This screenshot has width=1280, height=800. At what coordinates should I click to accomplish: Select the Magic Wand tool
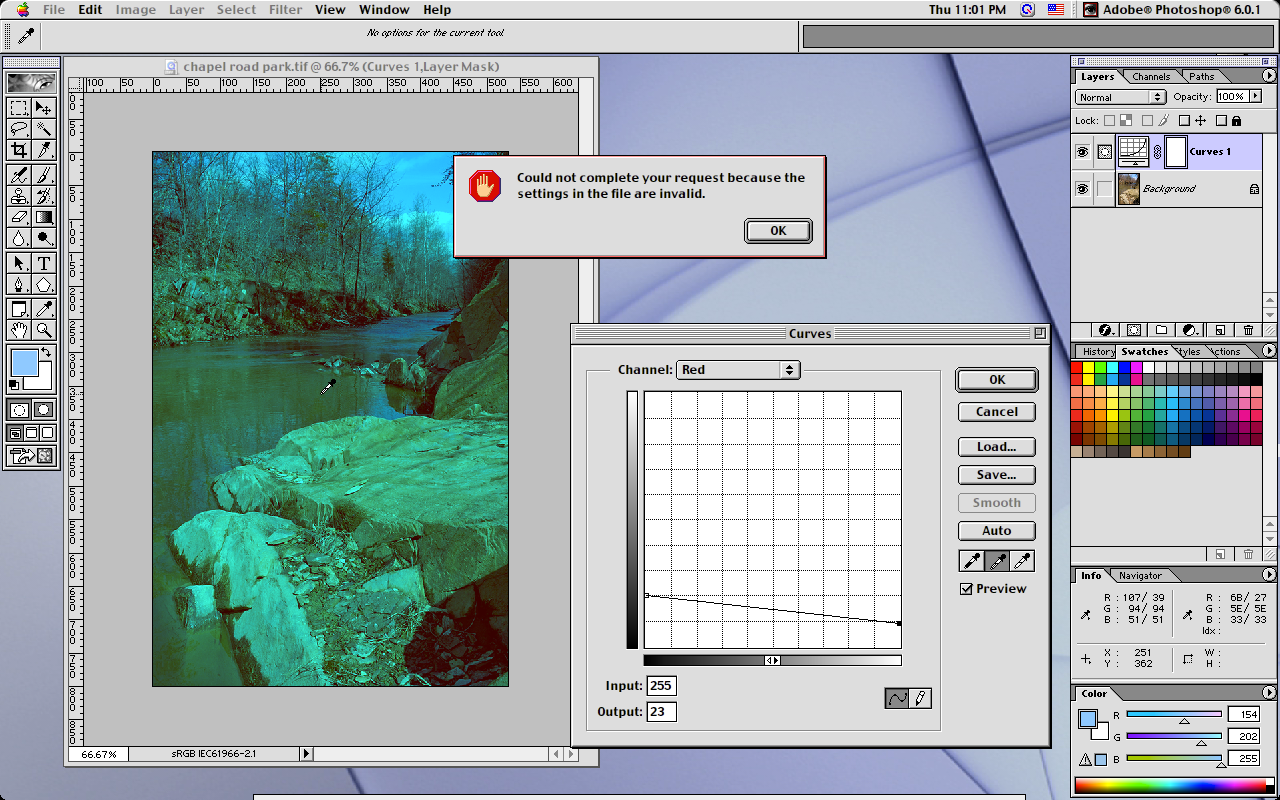(x=44, y=128)
